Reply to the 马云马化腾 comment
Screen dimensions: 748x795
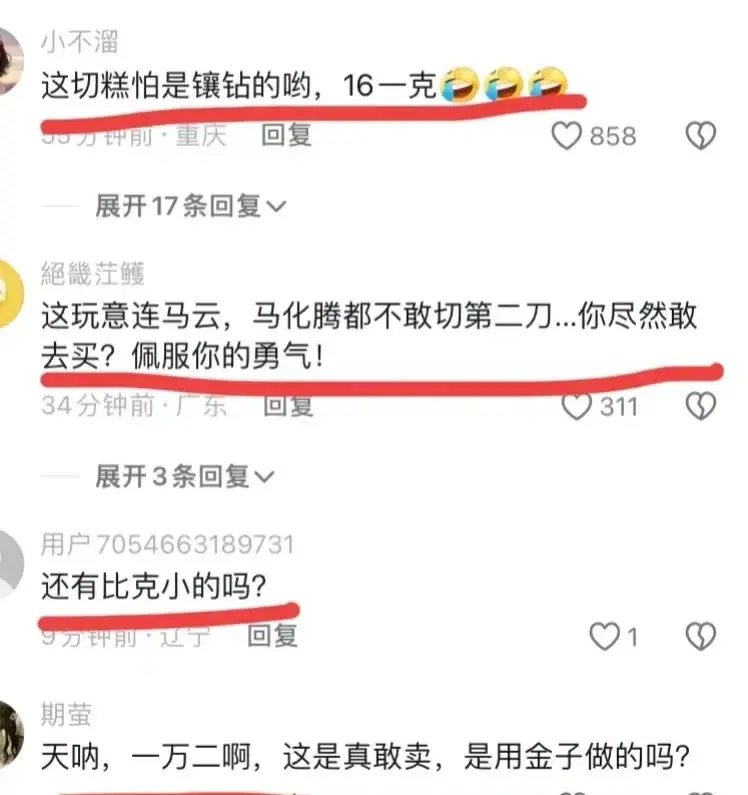[288, 406]
